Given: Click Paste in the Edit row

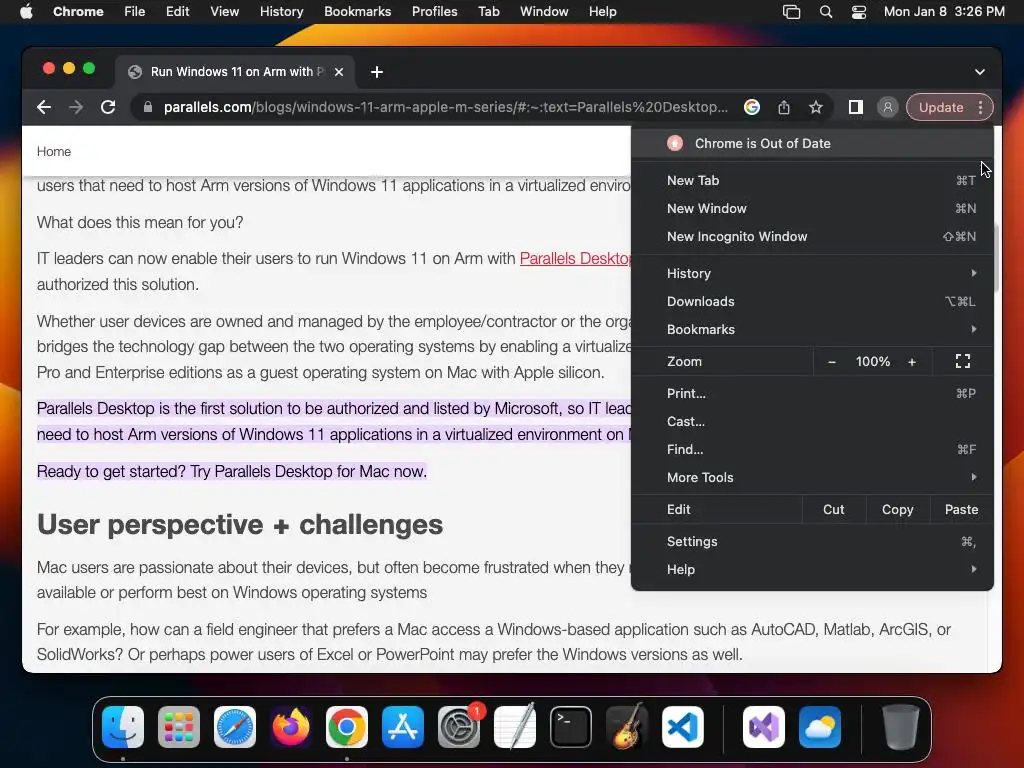Looking at the screenshot, I should (x=961, y=509).
